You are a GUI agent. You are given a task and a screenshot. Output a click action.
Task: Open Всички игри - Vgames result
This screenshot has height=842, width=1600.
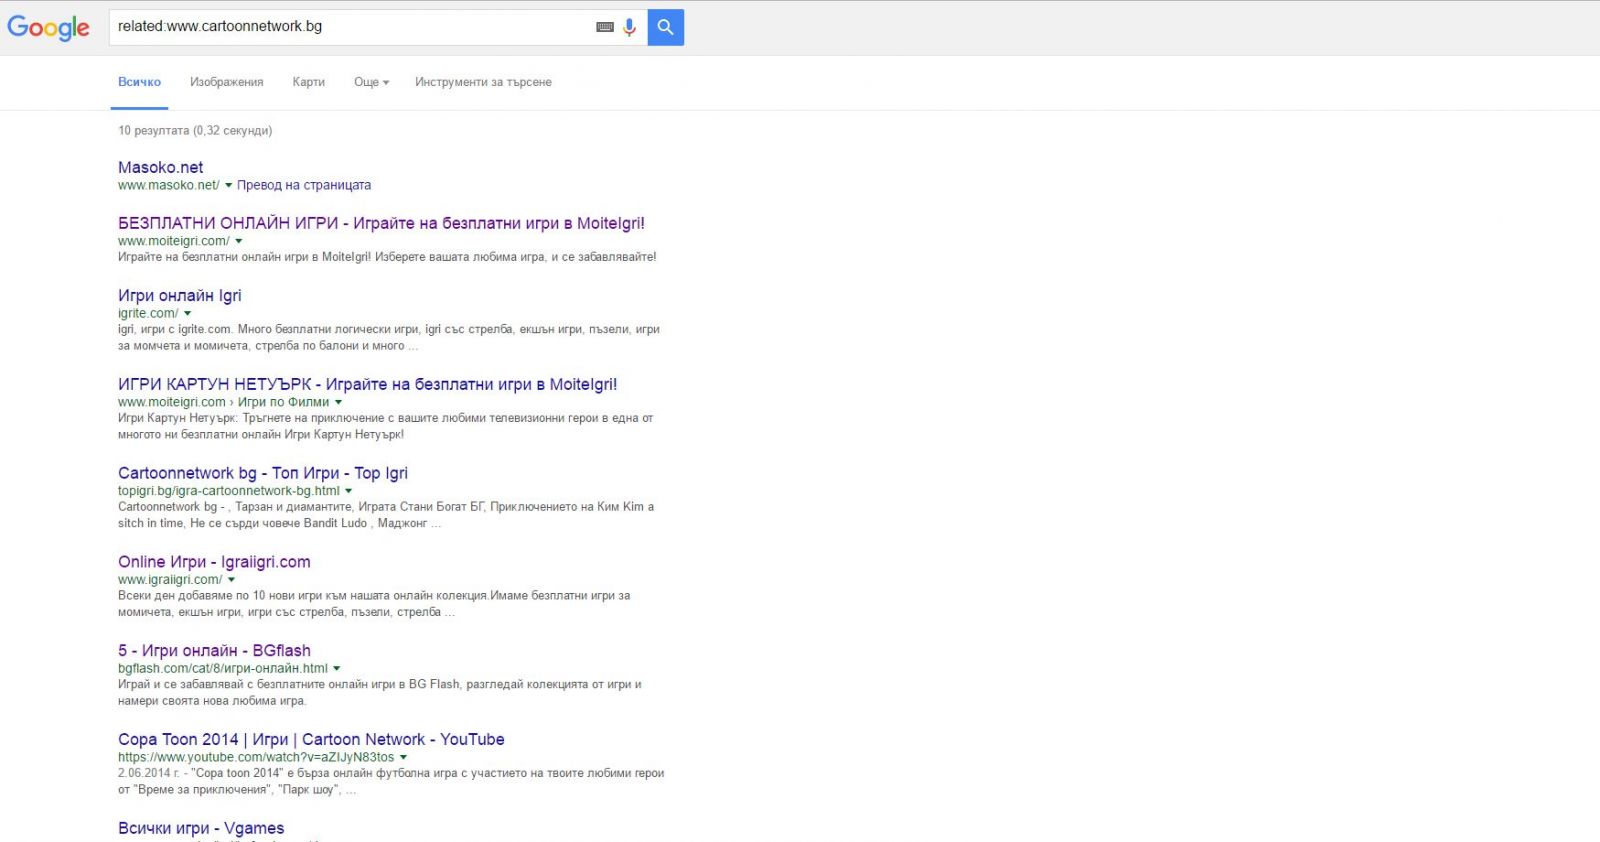point(201,828)
